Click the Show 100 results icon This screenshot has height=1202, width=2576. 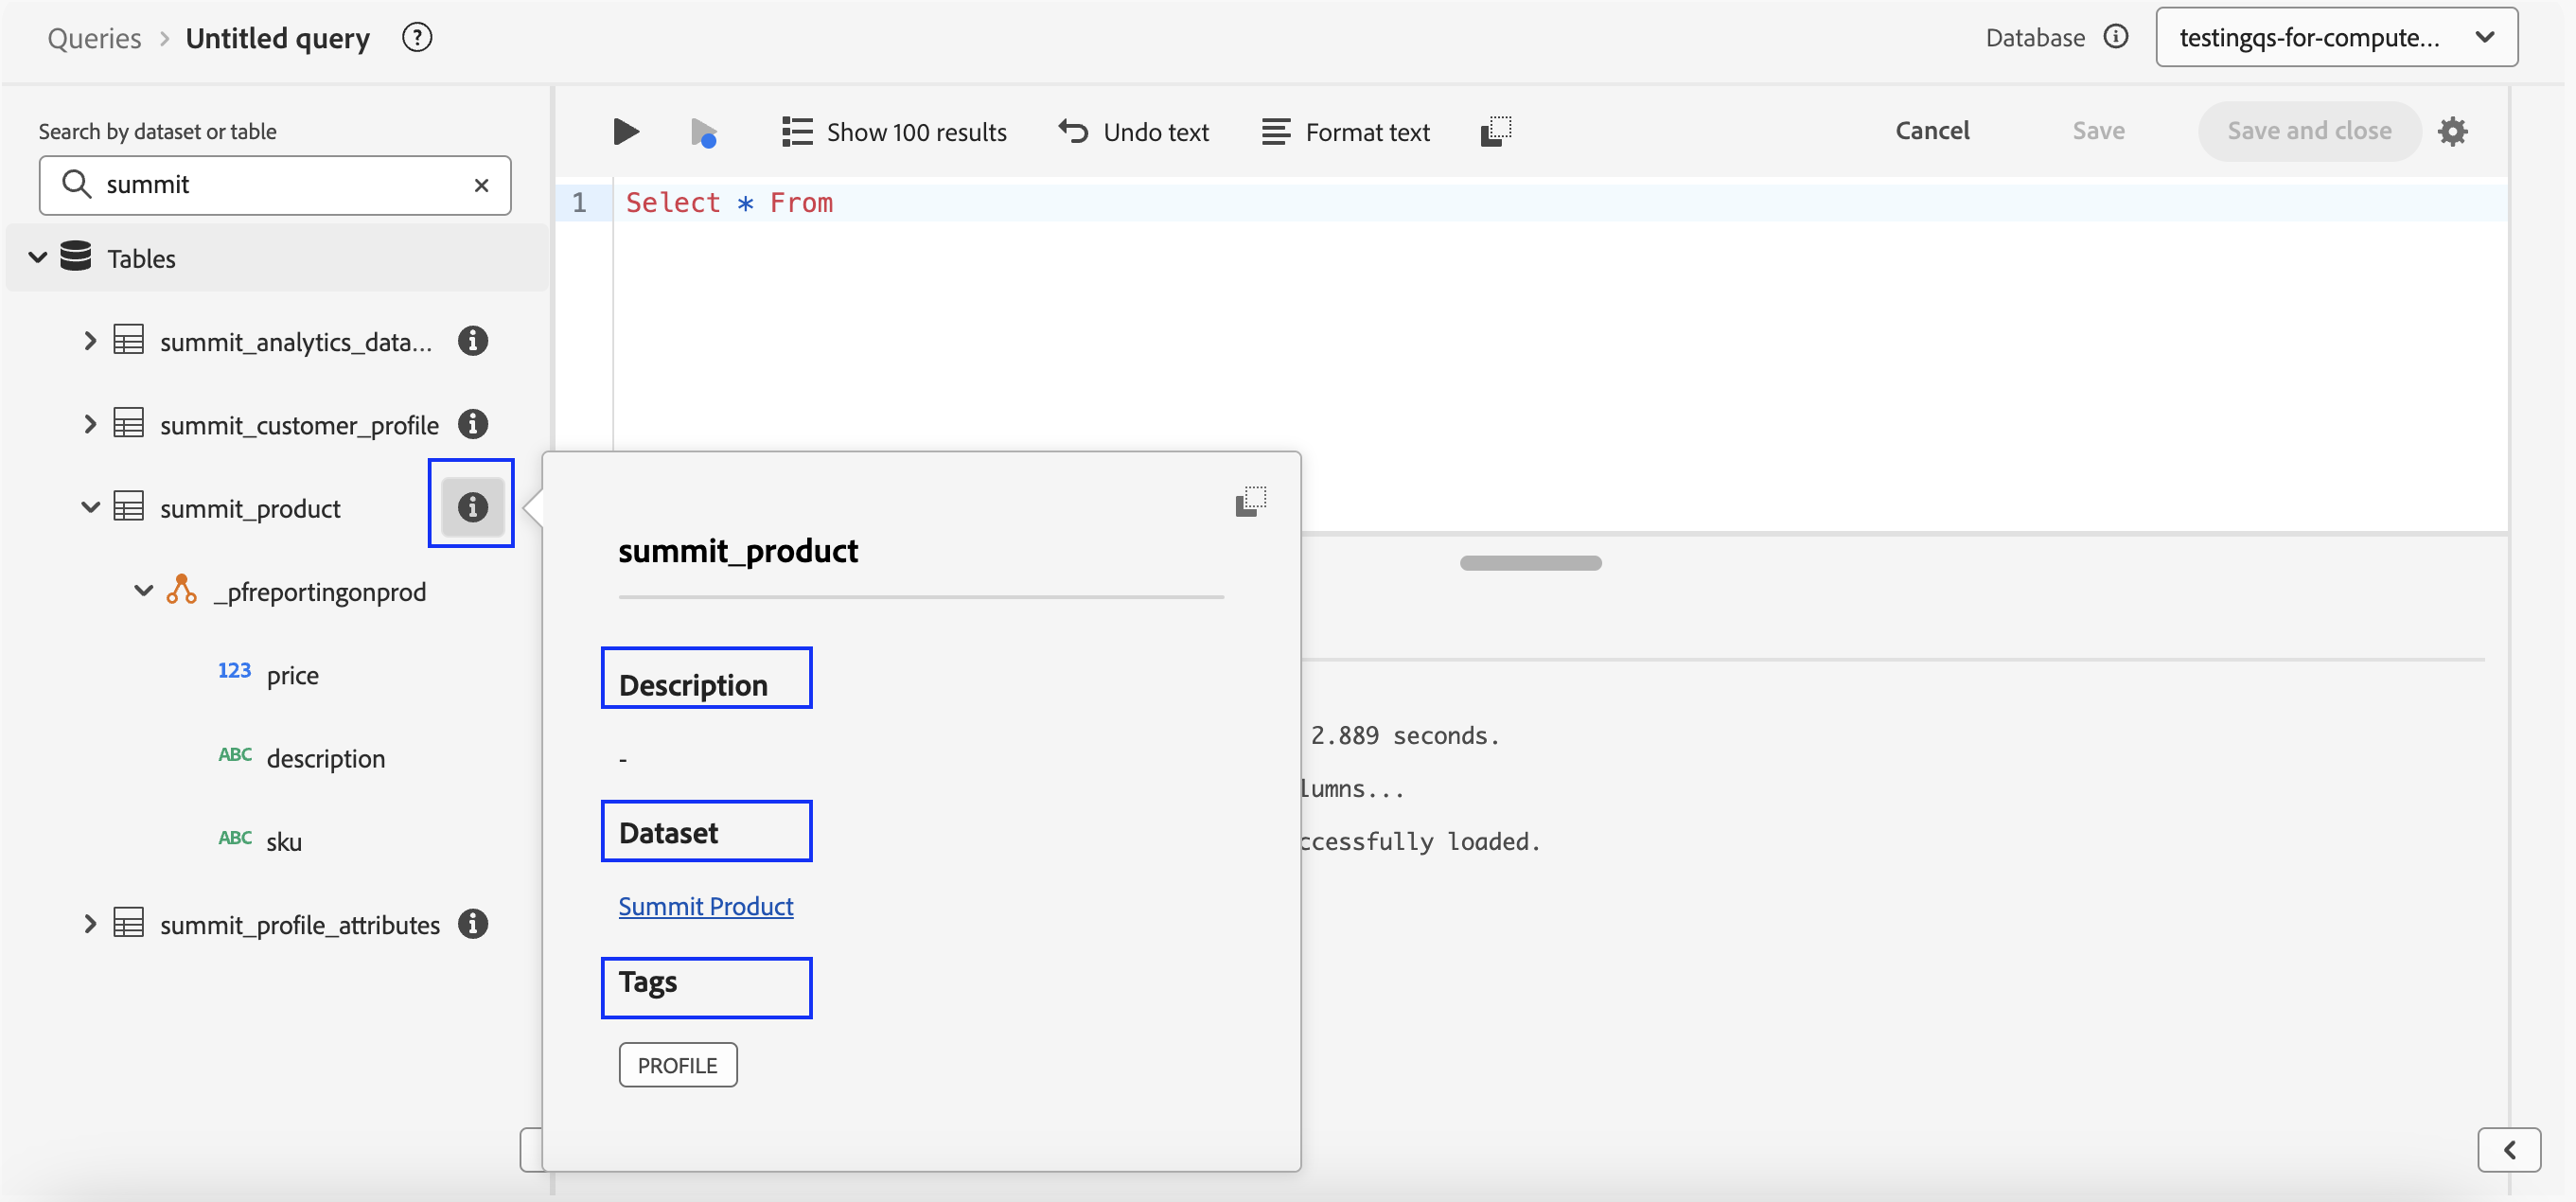point(796,131)
